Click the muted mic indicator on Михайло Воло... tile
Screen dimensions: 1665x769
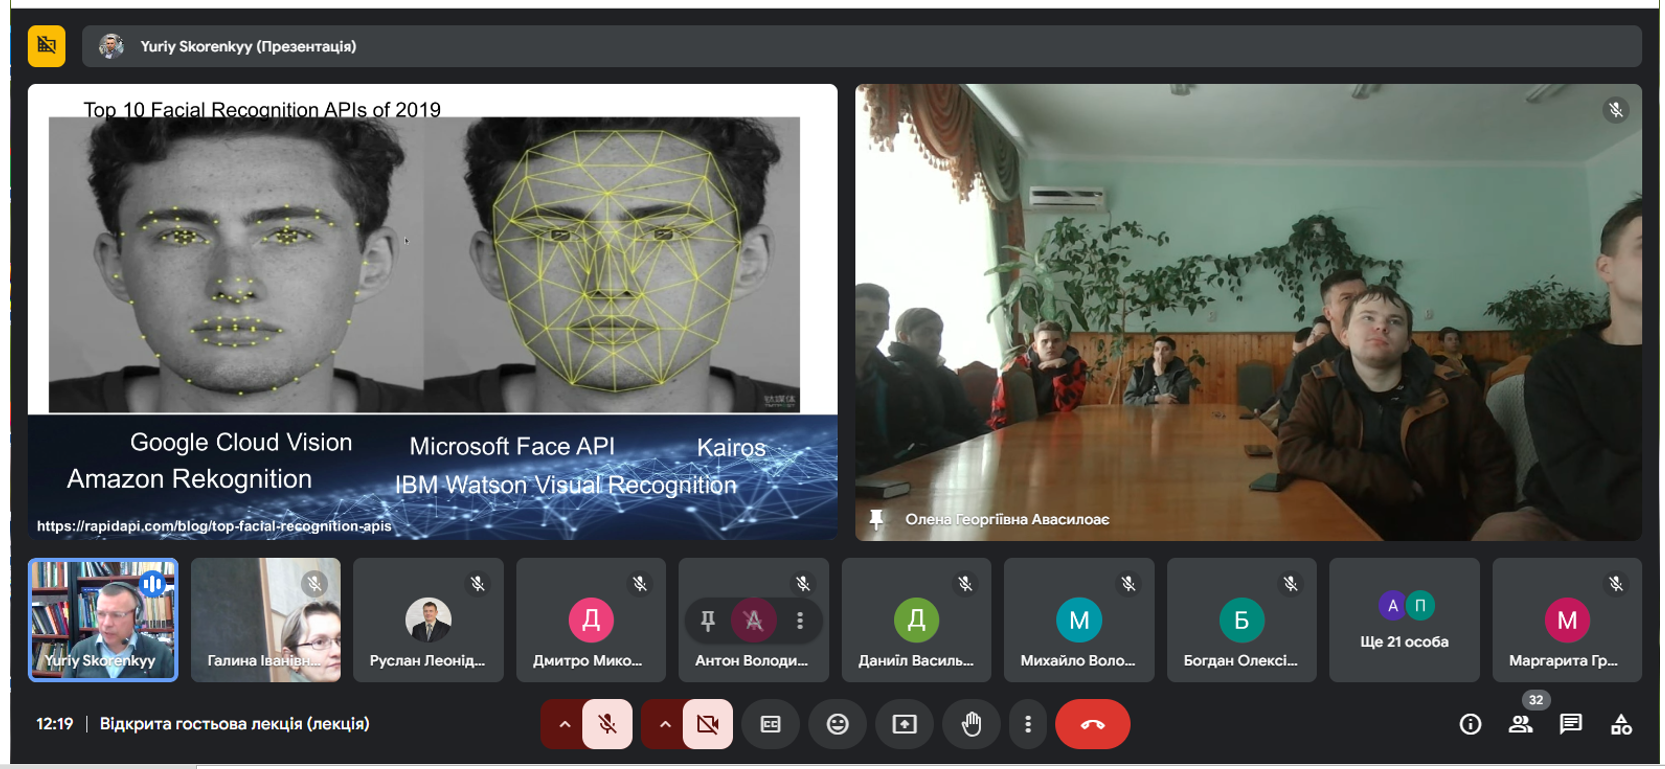coord(1128,584)
